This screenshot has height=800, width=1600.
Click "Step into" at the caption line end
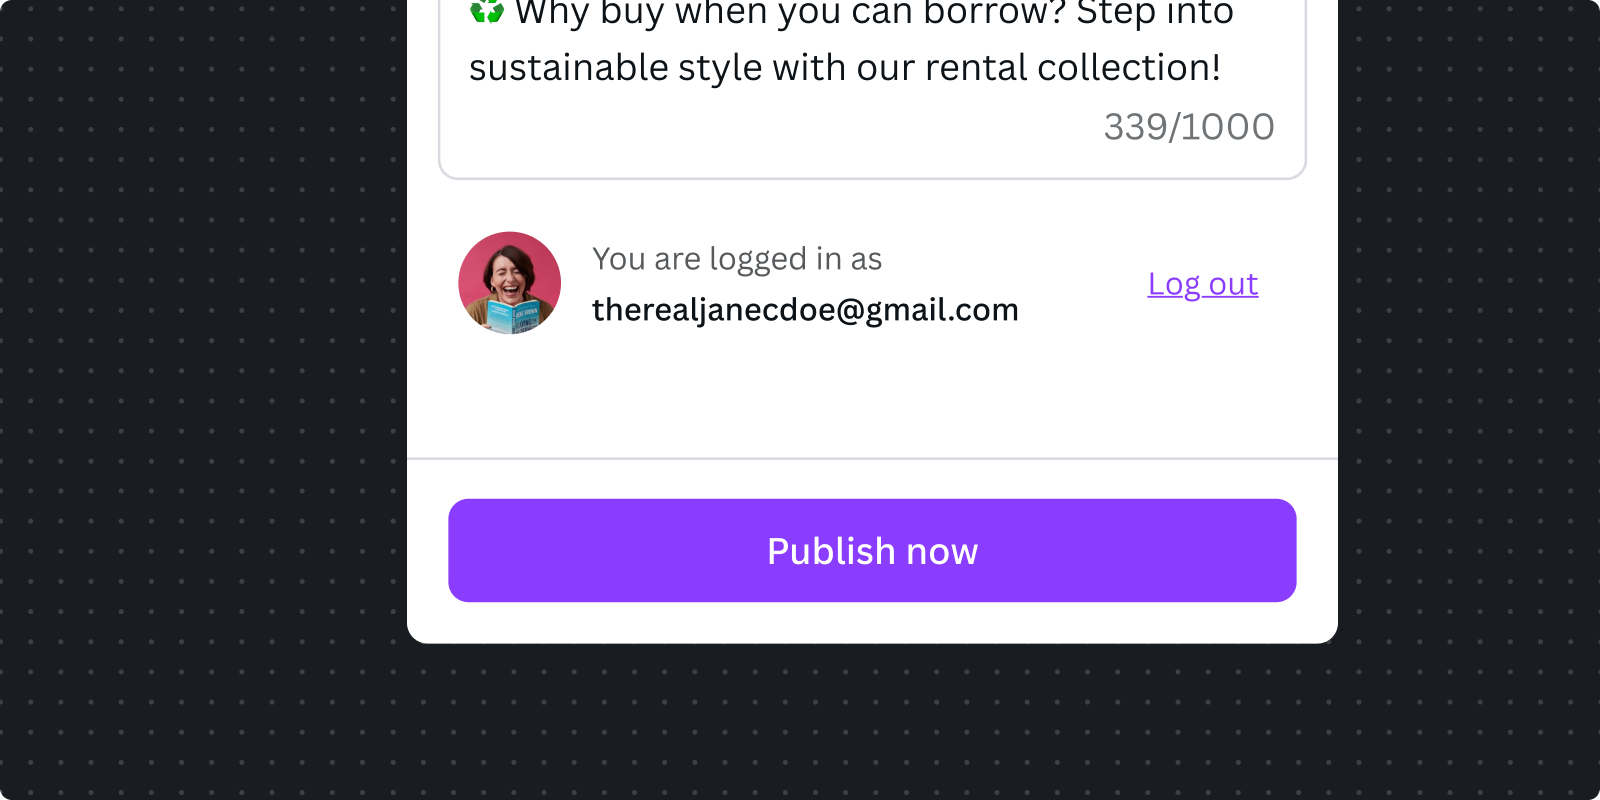1154,14
